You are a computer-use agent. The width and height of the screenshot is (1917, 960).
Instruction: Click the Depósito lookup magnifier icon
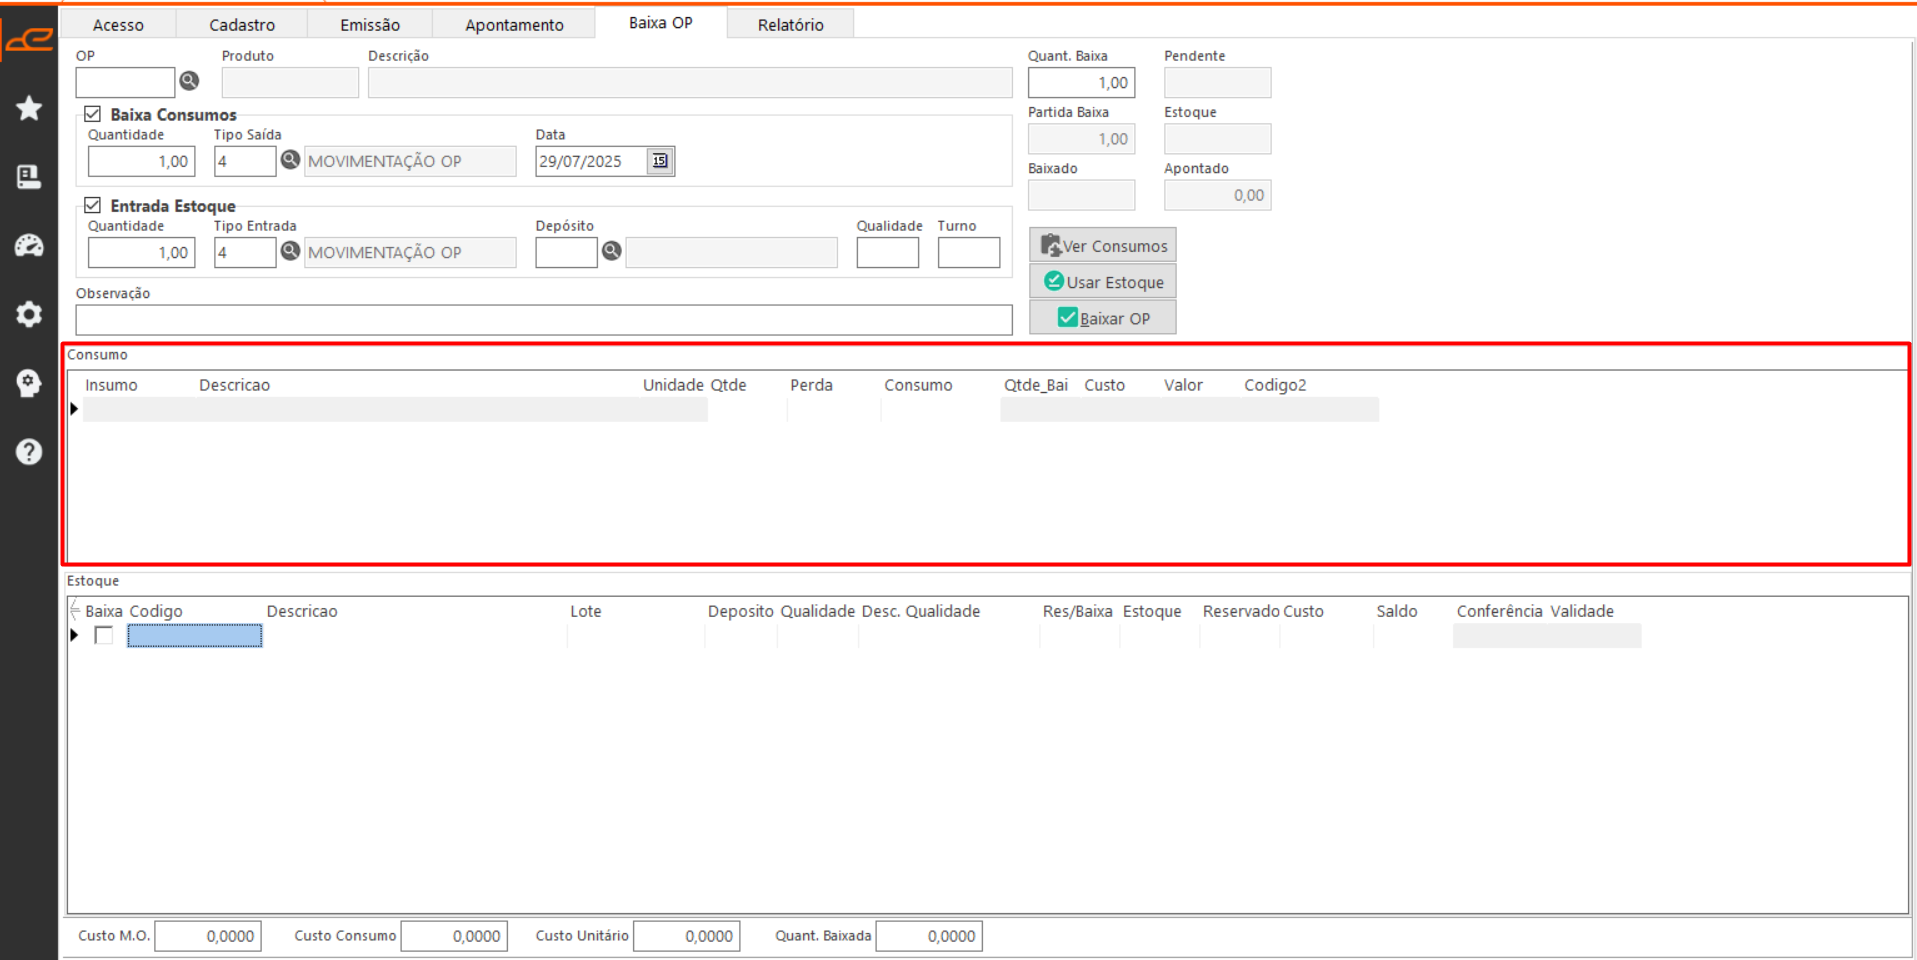(611, 251)
